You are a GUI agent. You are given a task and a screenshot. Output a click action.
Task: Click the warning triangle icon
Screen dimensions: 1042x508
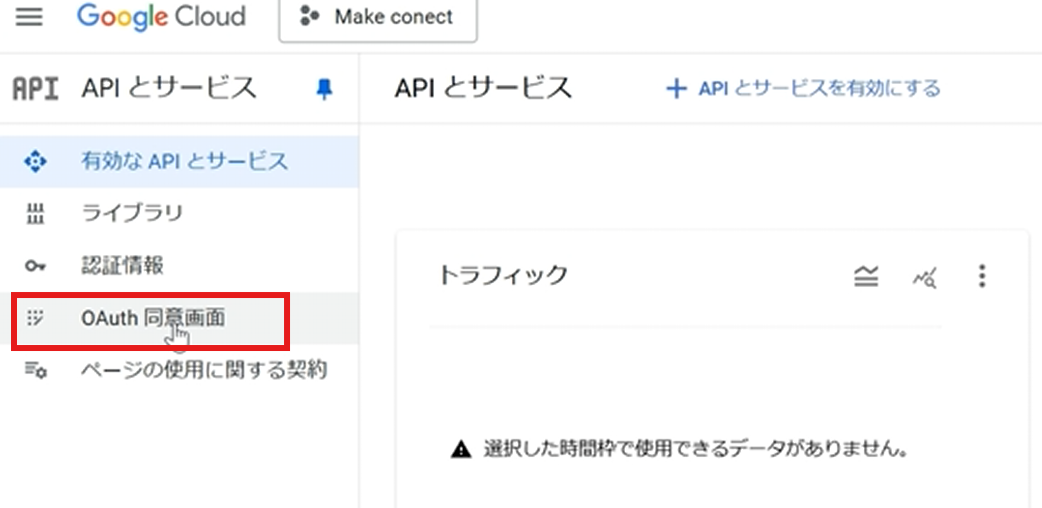(460, 450)
